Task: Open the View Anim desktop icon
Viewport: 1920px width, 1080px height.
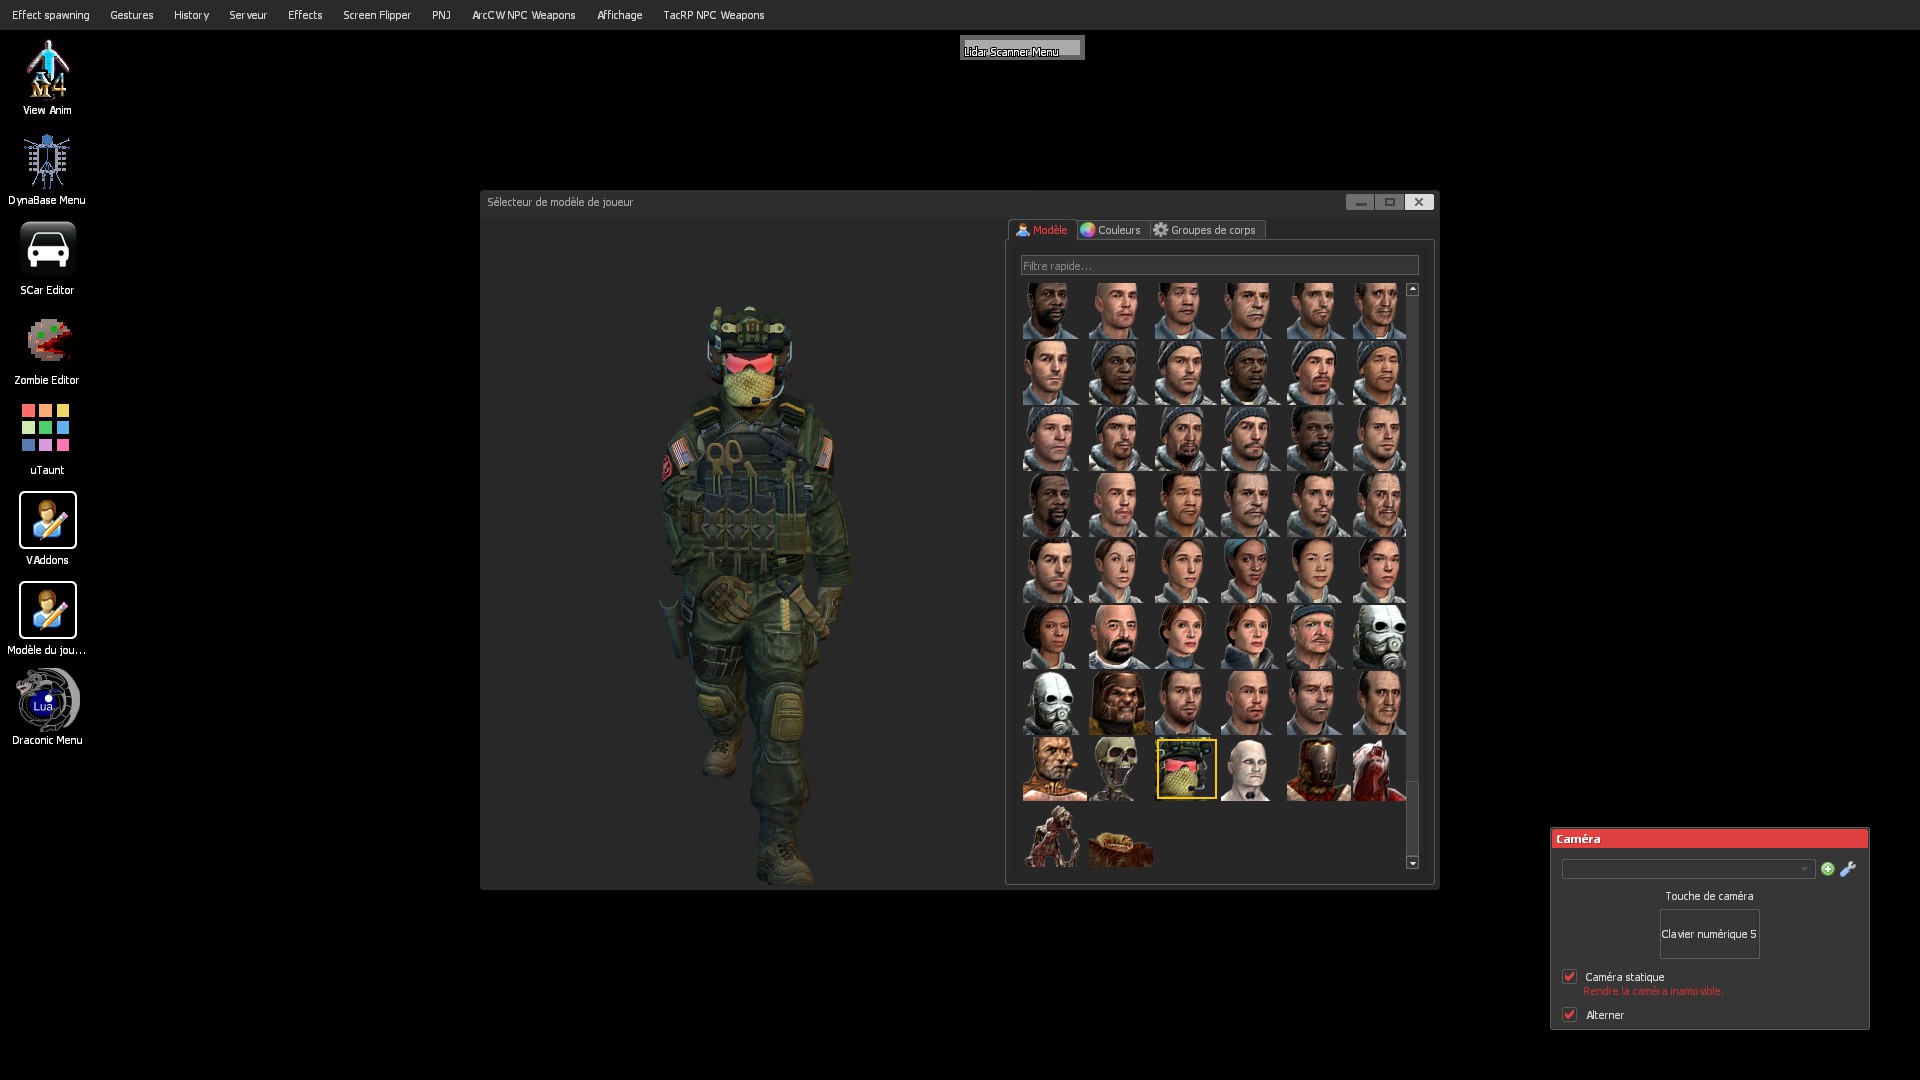Action: (47, 70)
